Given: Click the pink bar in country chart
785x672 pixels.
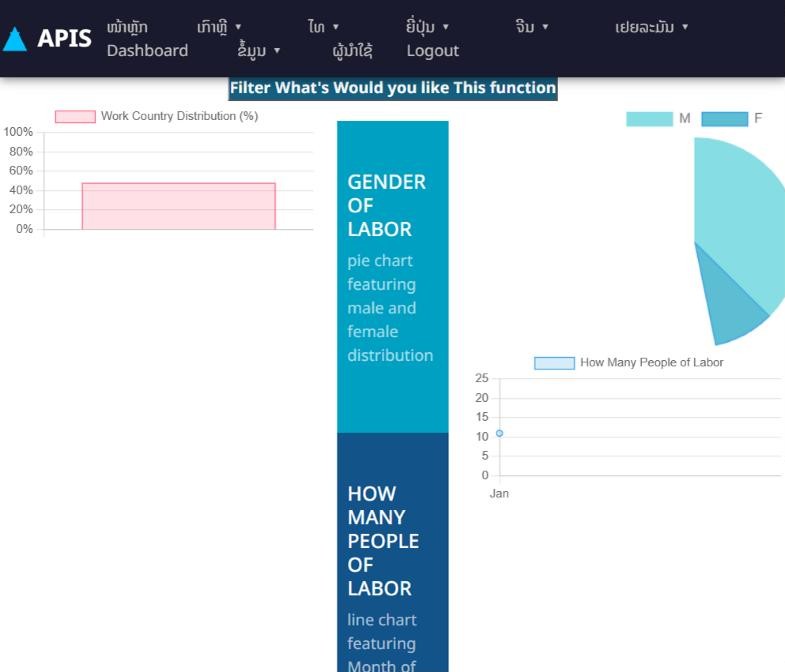Looking at the screenshot, I should (x=179, y=206).
